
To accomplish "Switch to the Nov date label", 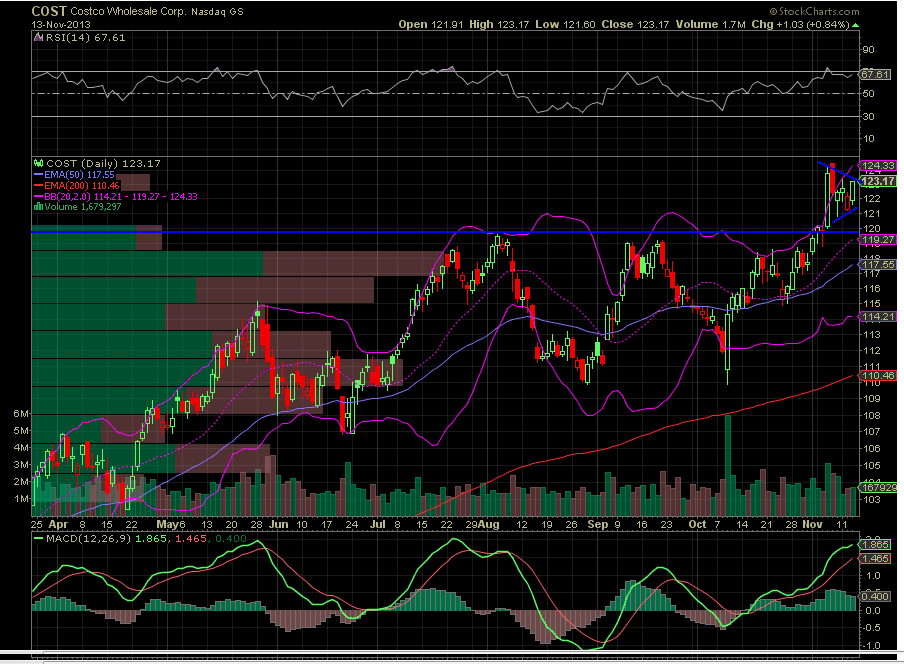I will pyautogui.click(x=812, y=523).
